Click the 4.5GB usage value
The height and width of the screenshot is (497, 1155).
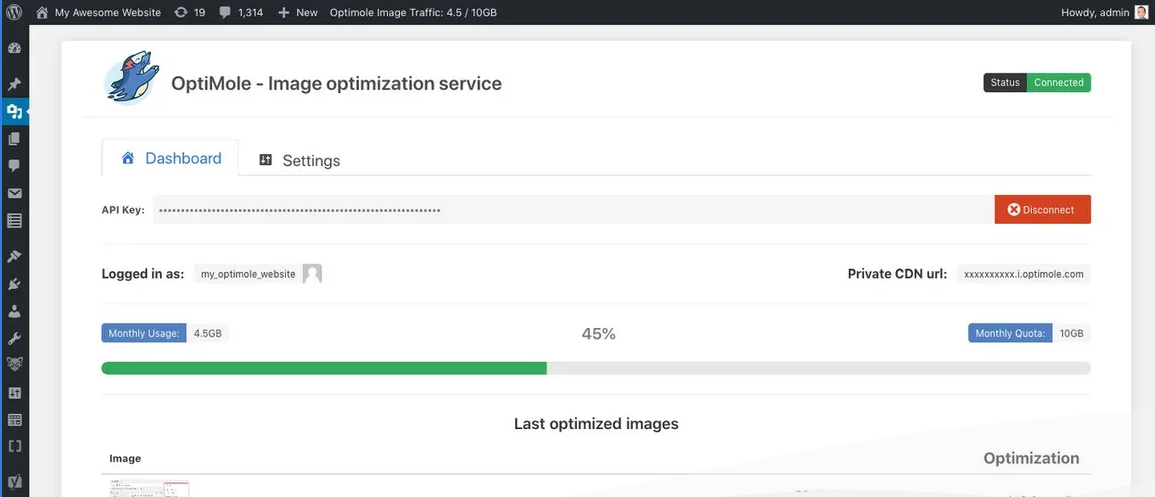208,334
